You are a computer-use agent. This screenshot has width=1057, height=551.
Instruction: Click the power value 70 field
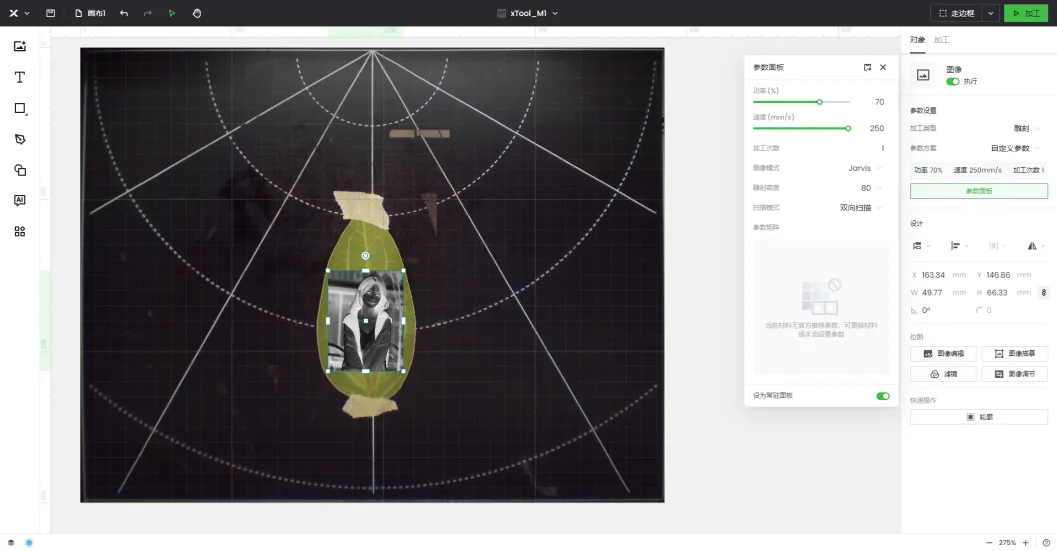878,102
